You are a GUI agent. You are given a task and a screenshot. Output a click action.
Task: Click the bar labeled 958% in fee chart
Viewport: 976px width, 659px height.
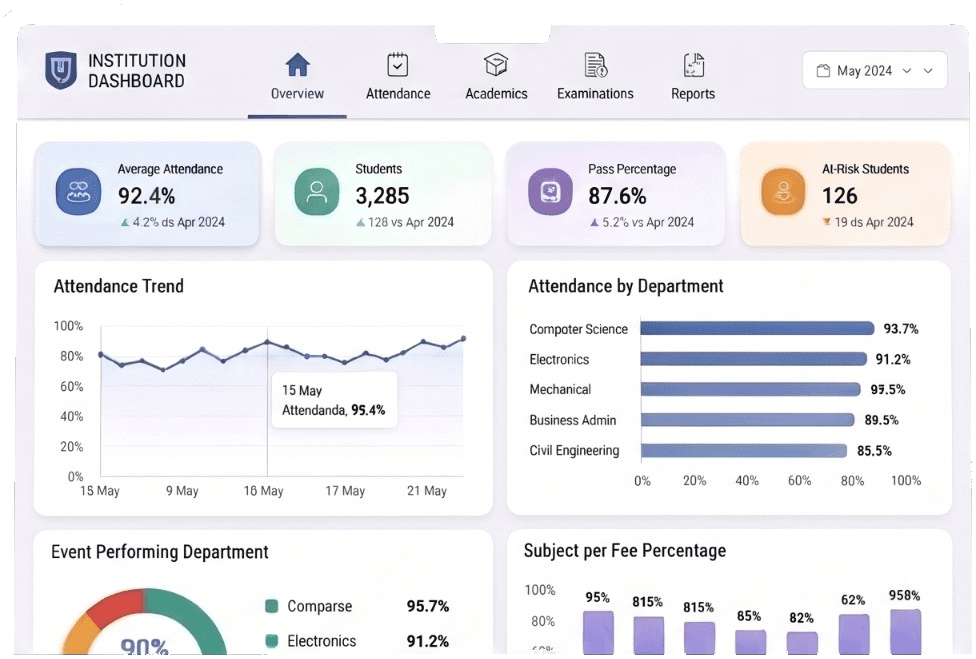pos(905,632)
